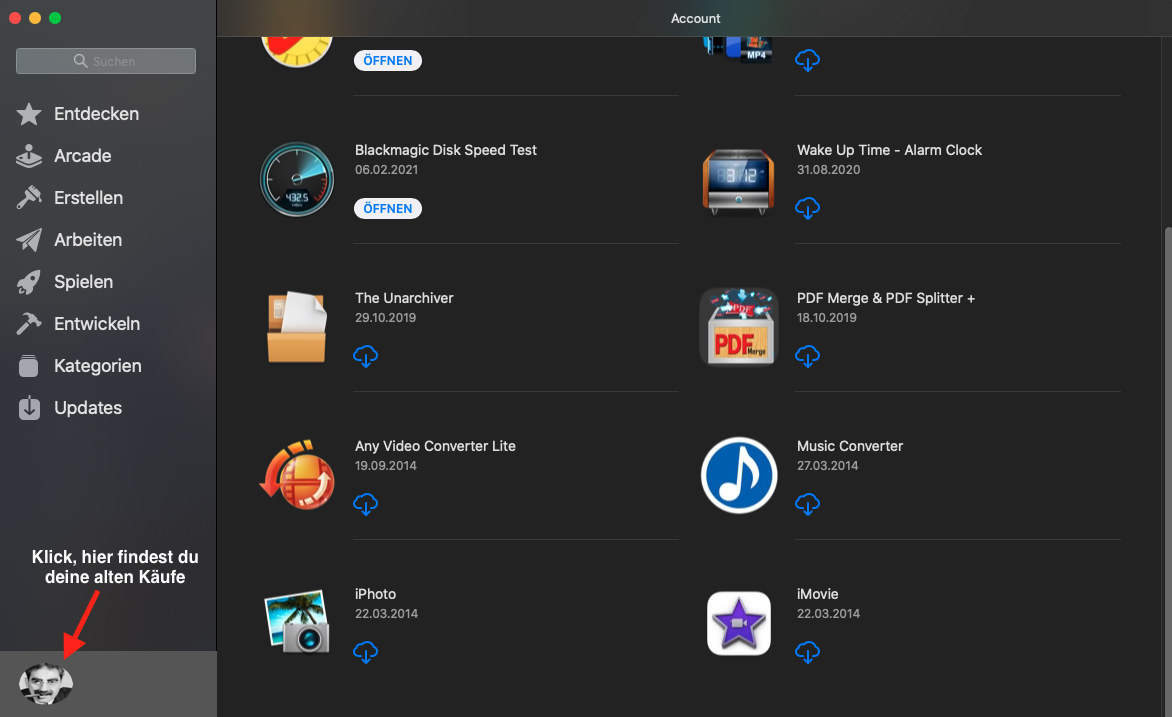Download iMovie via cloud icon

(807, 652)
